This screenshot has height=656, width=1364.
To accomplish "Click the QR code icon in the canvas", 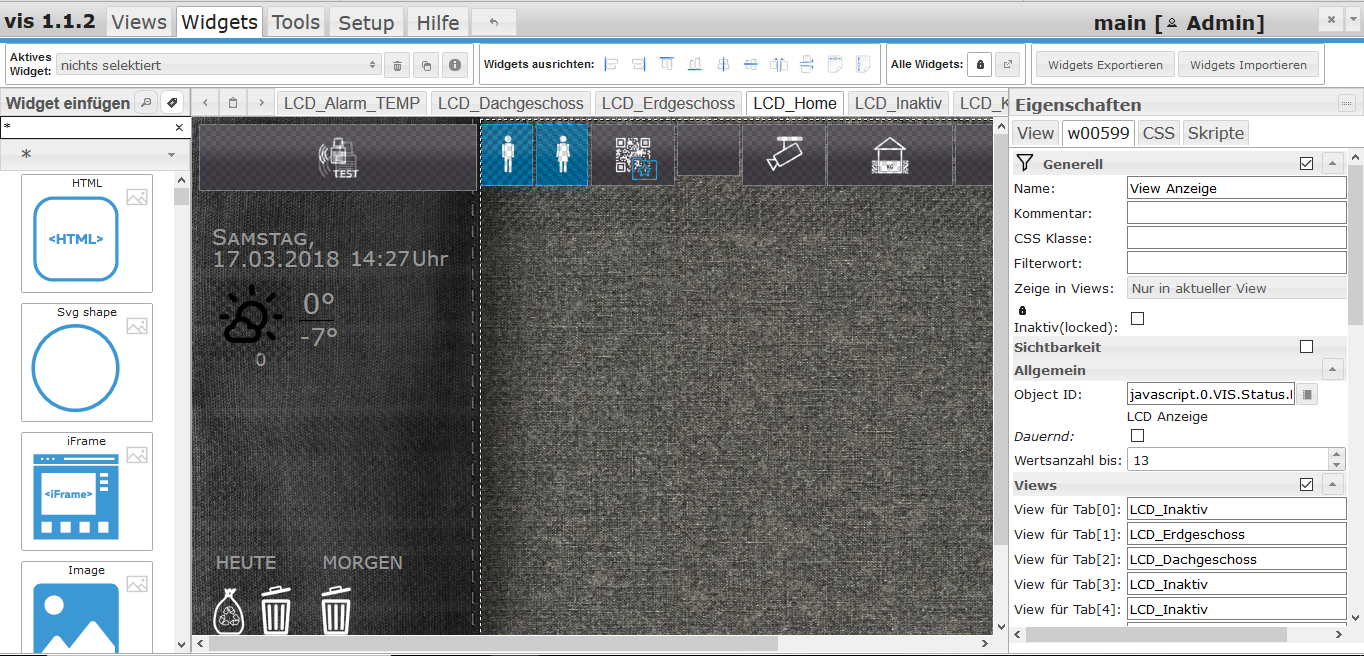I will point(633,155).
